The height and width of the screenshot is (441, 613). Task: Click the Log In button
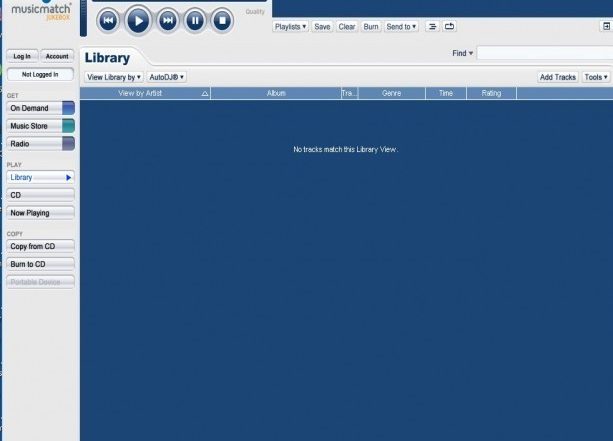[x=22, y=56]
